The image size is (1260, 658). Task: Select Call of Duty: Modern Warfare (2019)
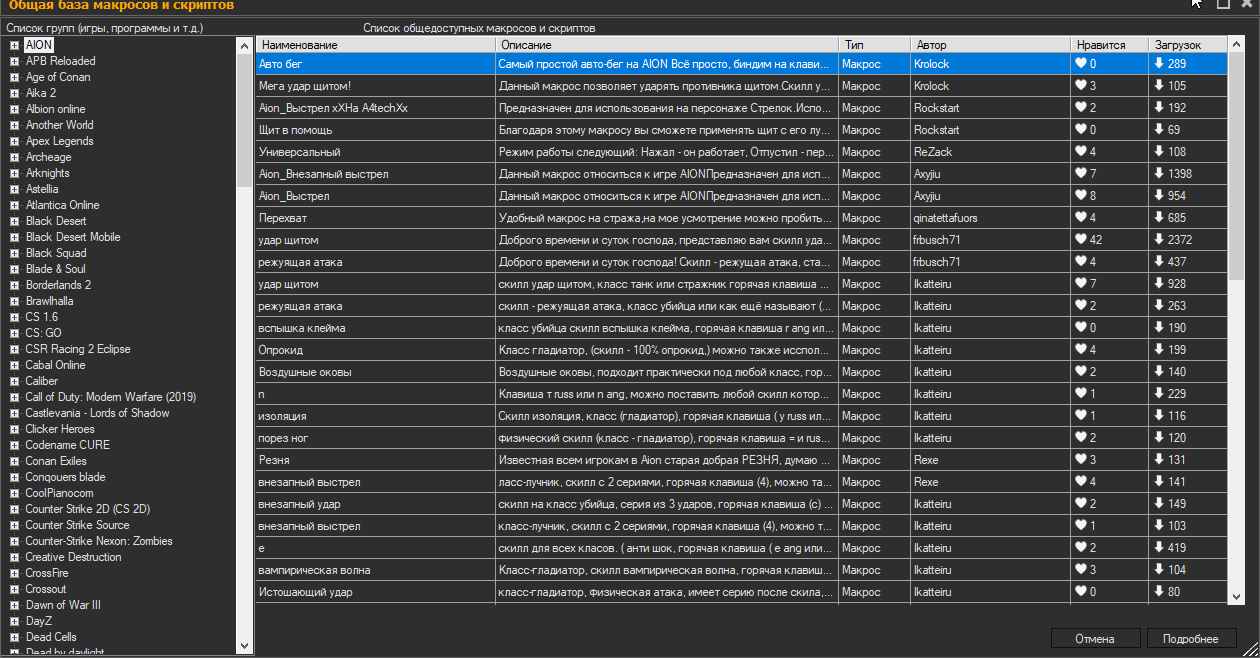pos(111,397)
